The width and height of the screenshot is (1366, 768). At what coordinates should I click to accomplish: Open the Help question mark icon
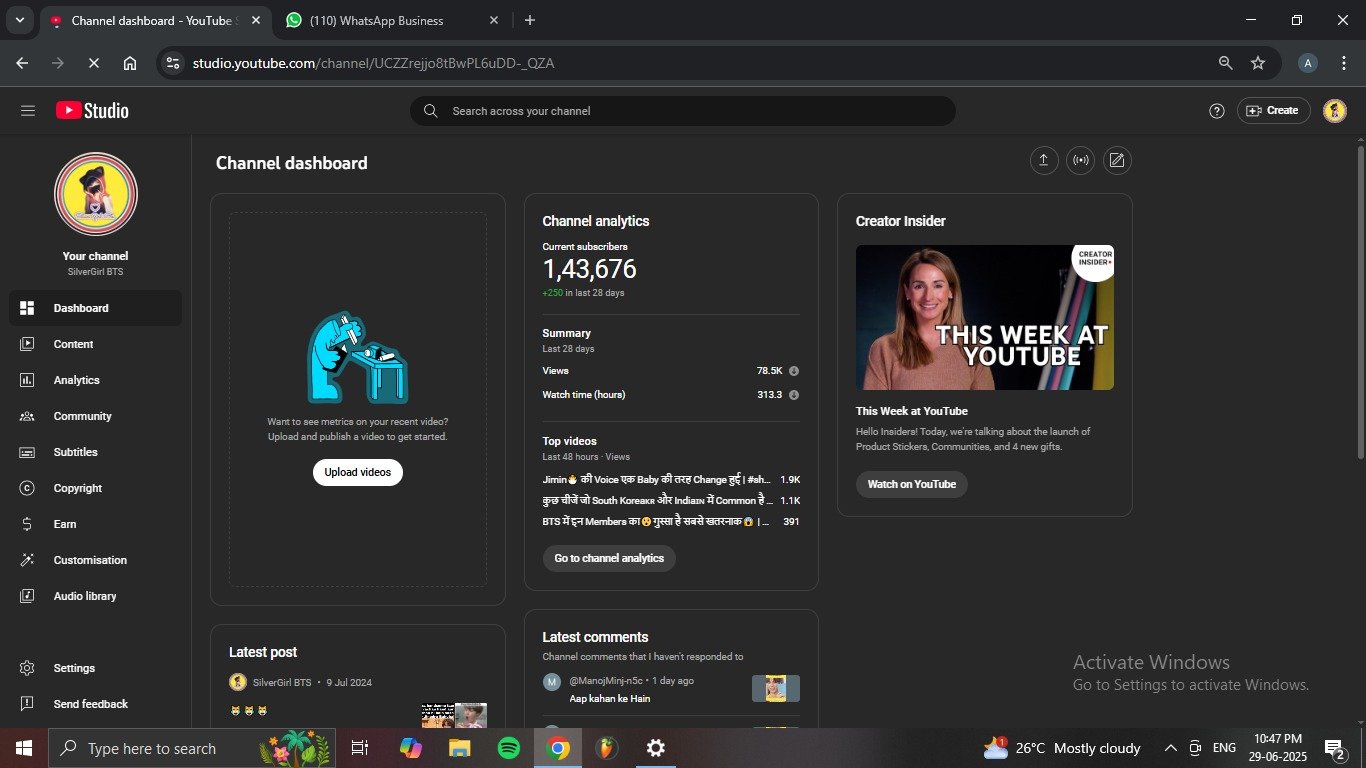tap(1217, 111)
